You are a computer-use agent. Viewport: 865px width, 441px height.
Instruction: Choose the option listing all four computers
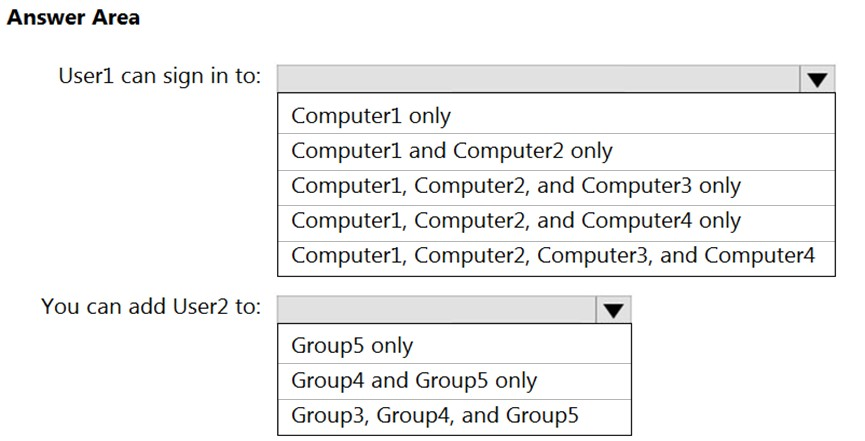click(556, 258)
